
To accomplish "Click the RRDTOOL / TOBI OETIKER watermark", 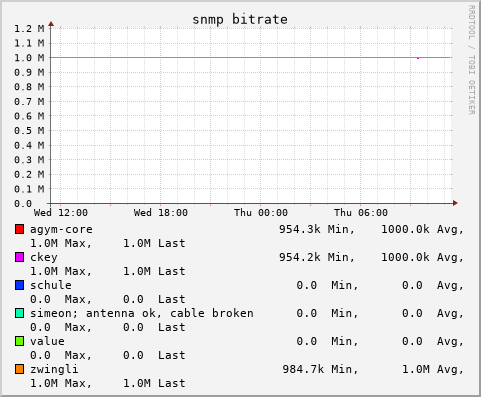I will pos(472,60).
